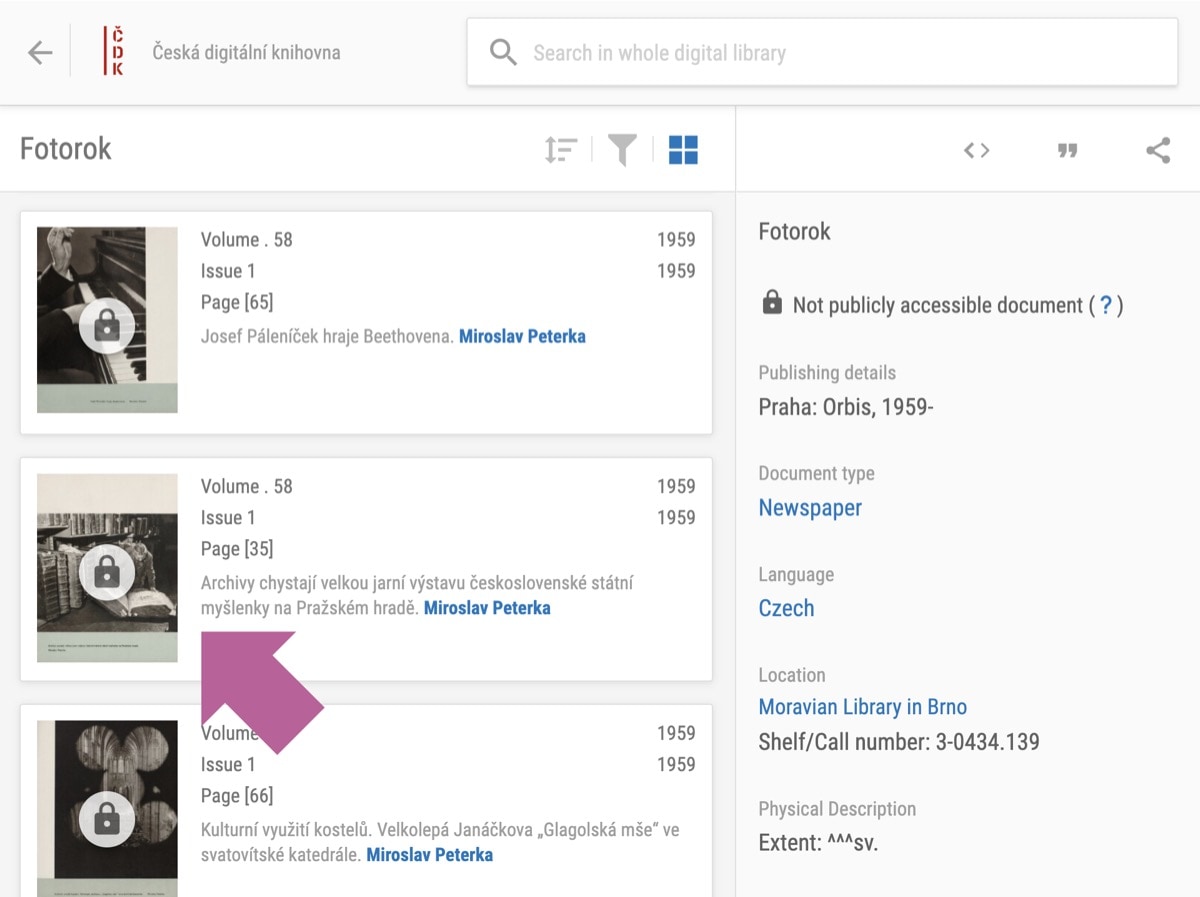Open the sort order icon
The image size is (1200, 897).
click(x=560, y=150)
